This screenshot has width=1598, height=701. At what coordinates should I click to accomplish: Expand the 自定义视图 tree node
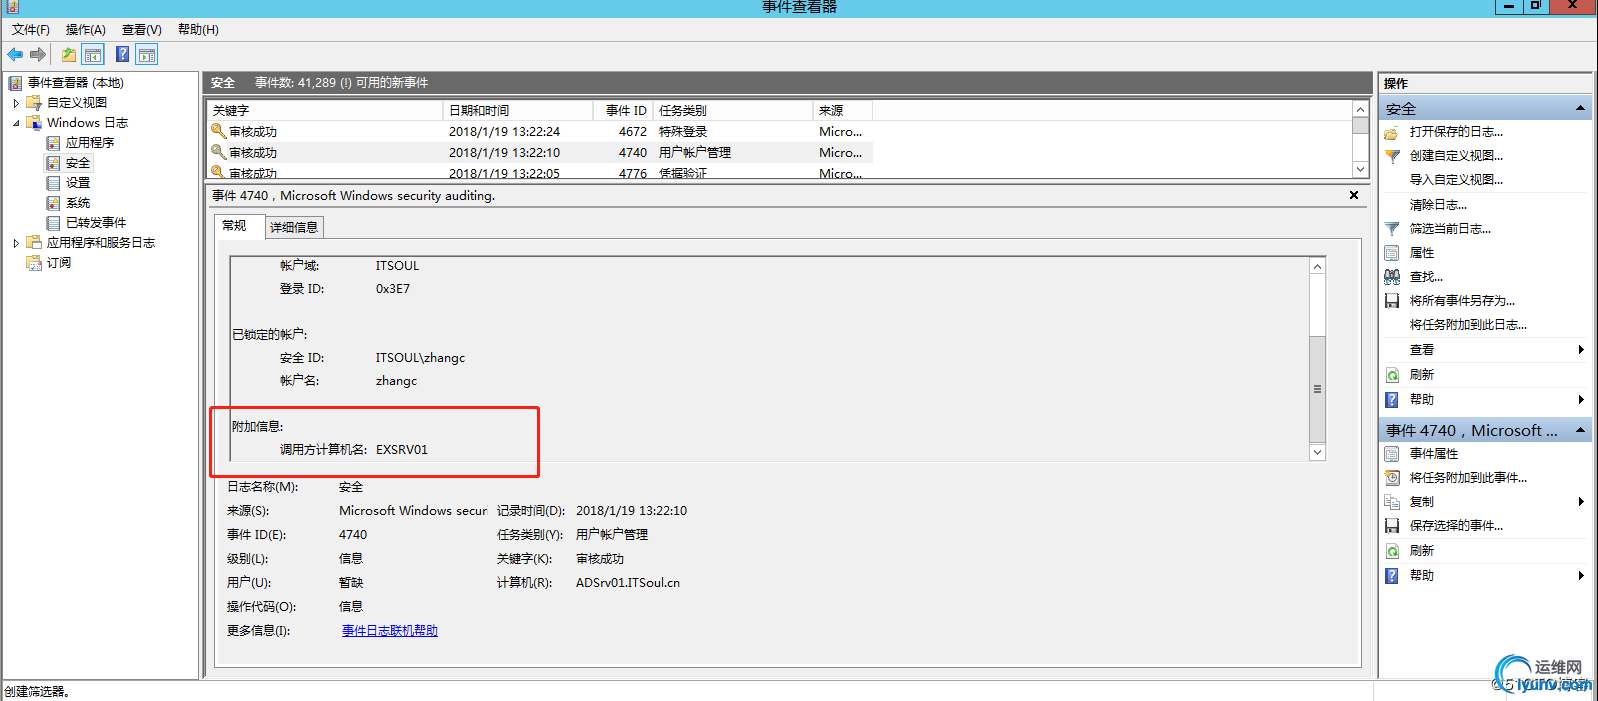click(16, 103)
